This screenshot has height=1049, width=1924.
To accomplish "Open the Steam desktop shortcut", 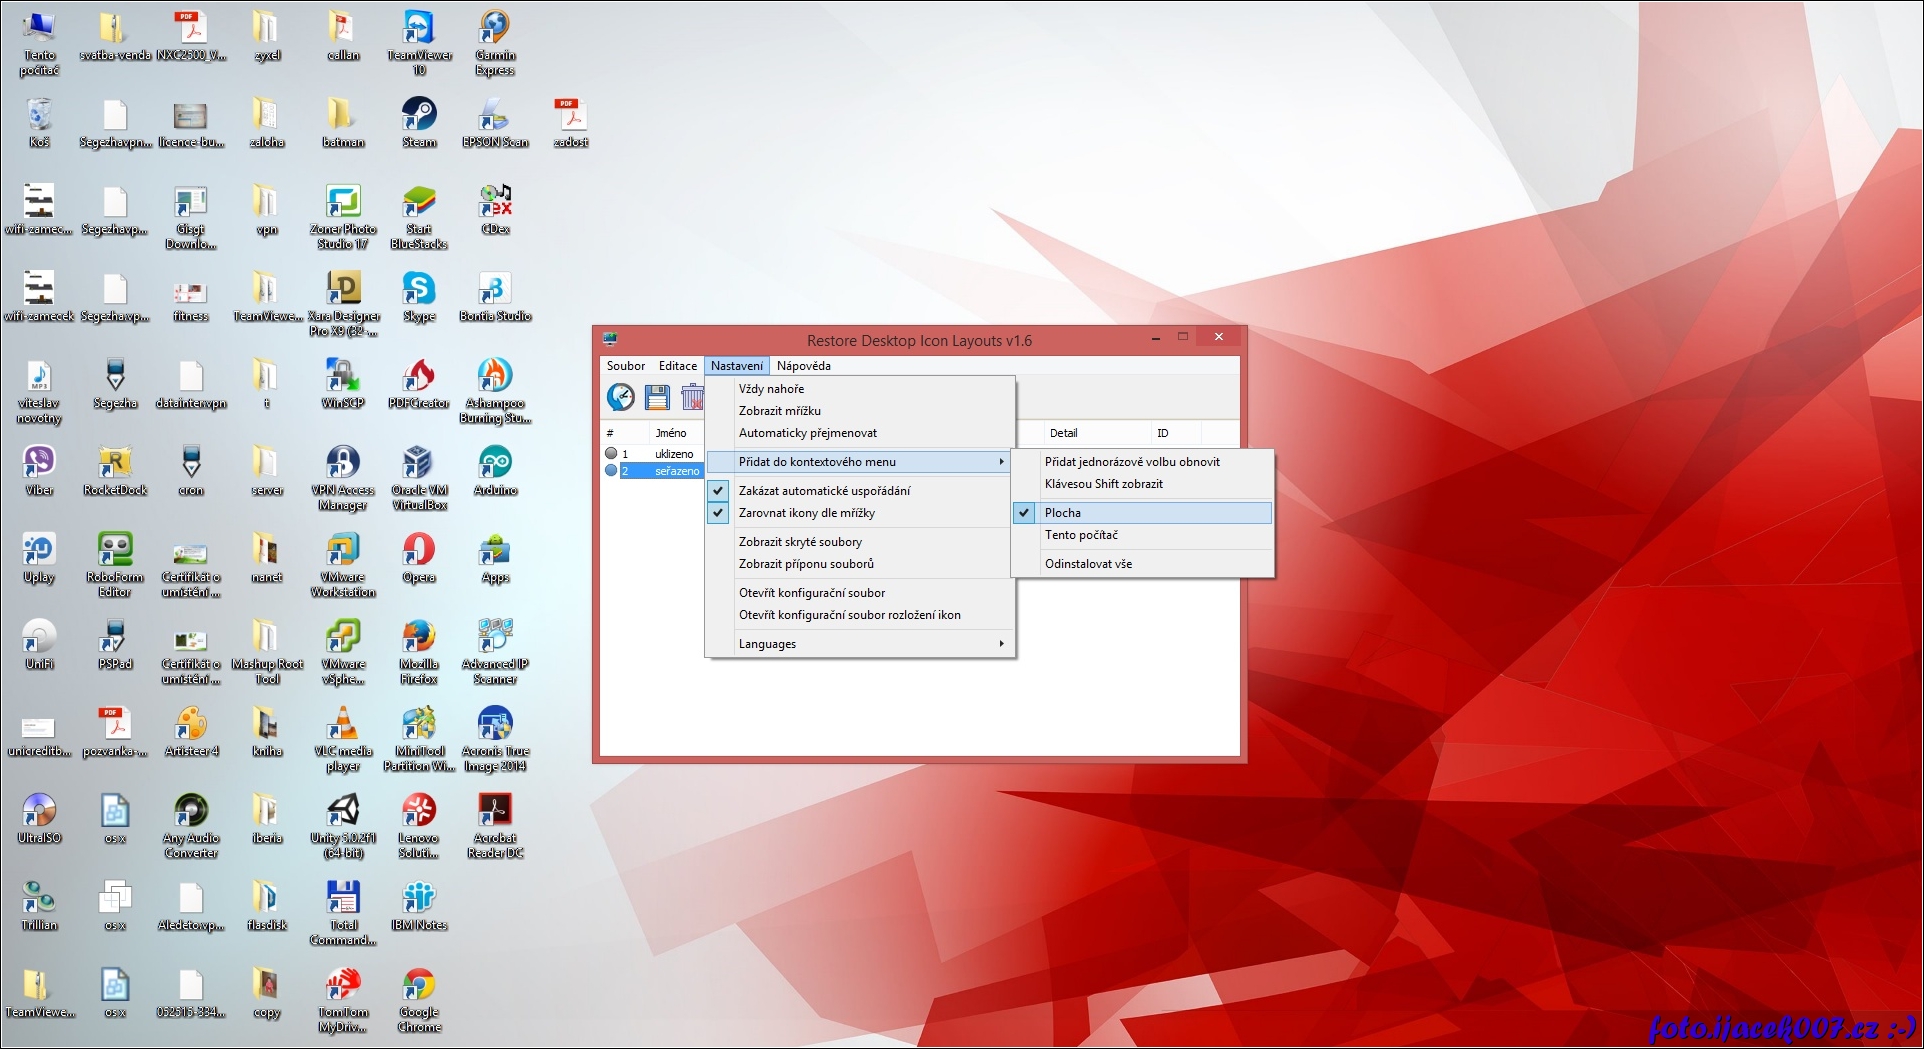I will pos(419,116).
